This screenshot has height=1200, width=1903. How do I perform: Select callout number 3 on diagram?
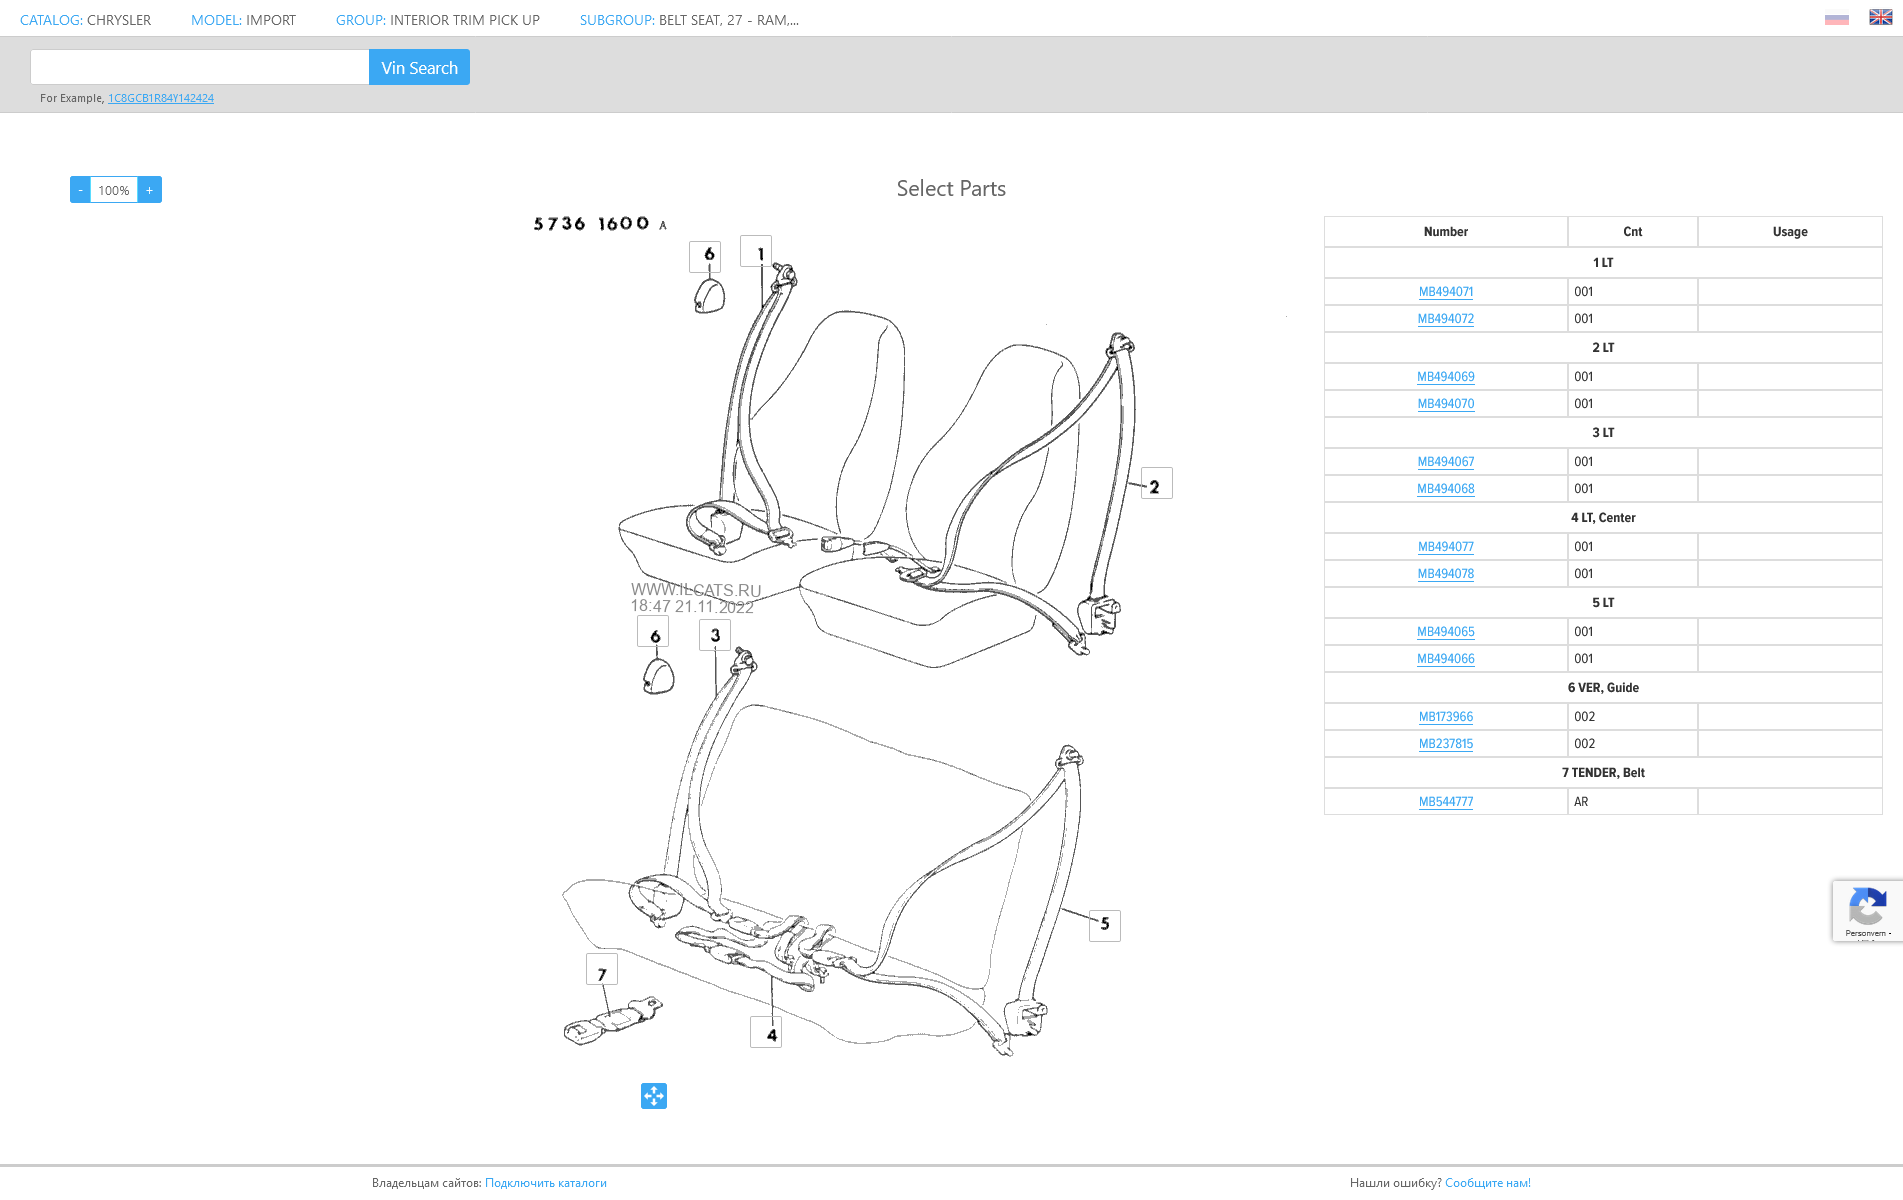715,635
